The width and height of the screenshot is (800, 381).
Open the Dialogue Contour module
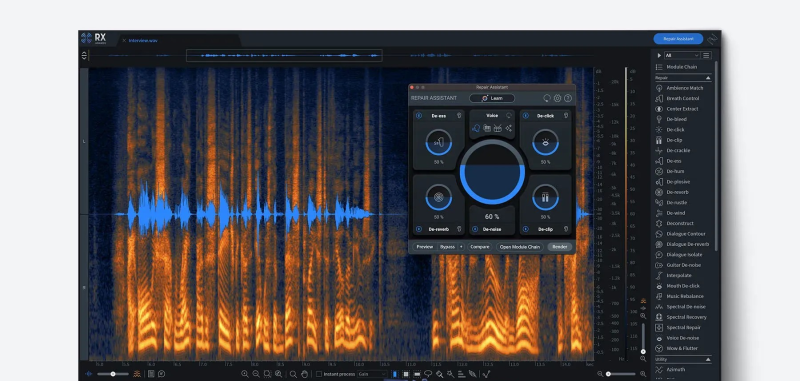coord(681,234)
